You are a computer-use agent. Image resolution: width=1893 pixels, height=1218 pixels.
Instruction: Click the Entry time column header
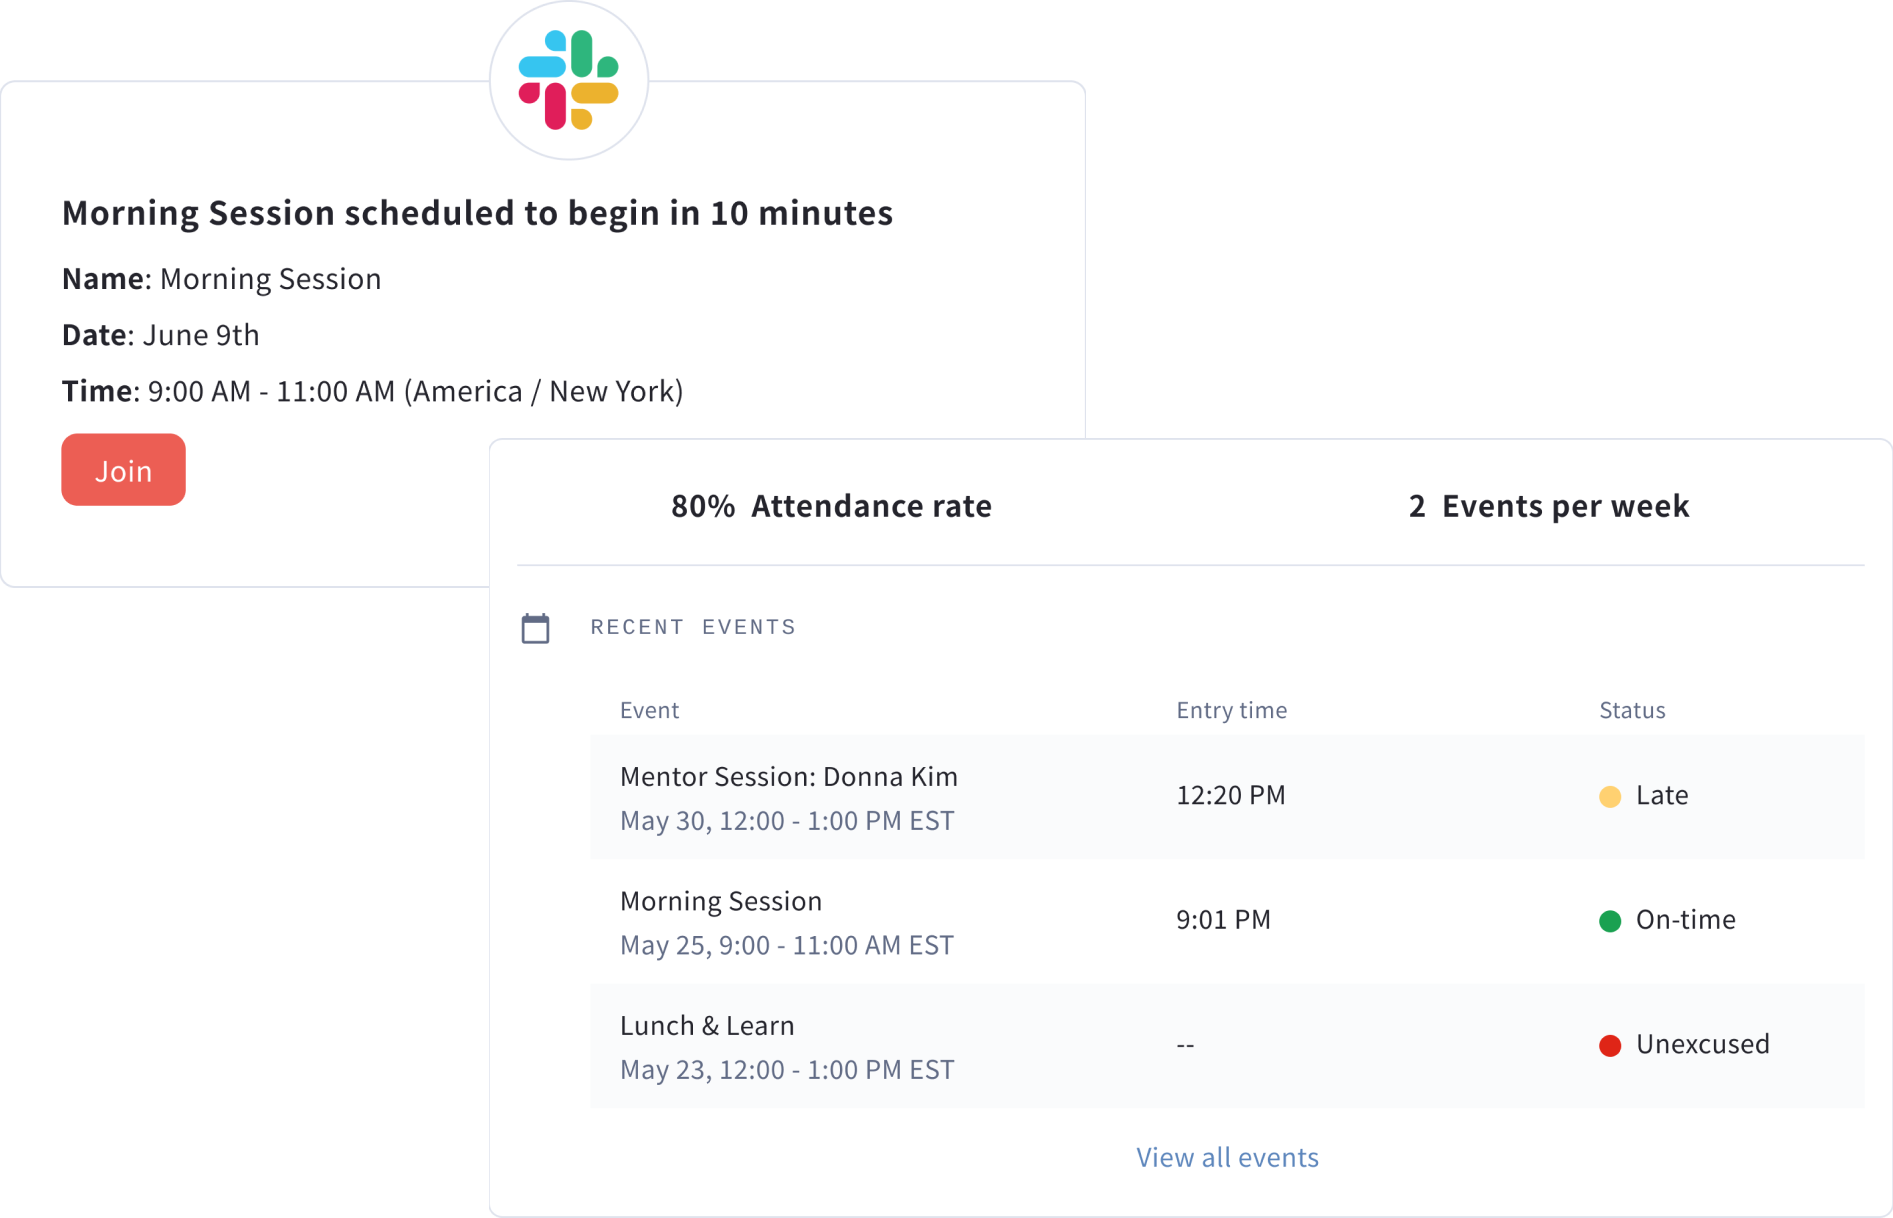[1231, 710]
